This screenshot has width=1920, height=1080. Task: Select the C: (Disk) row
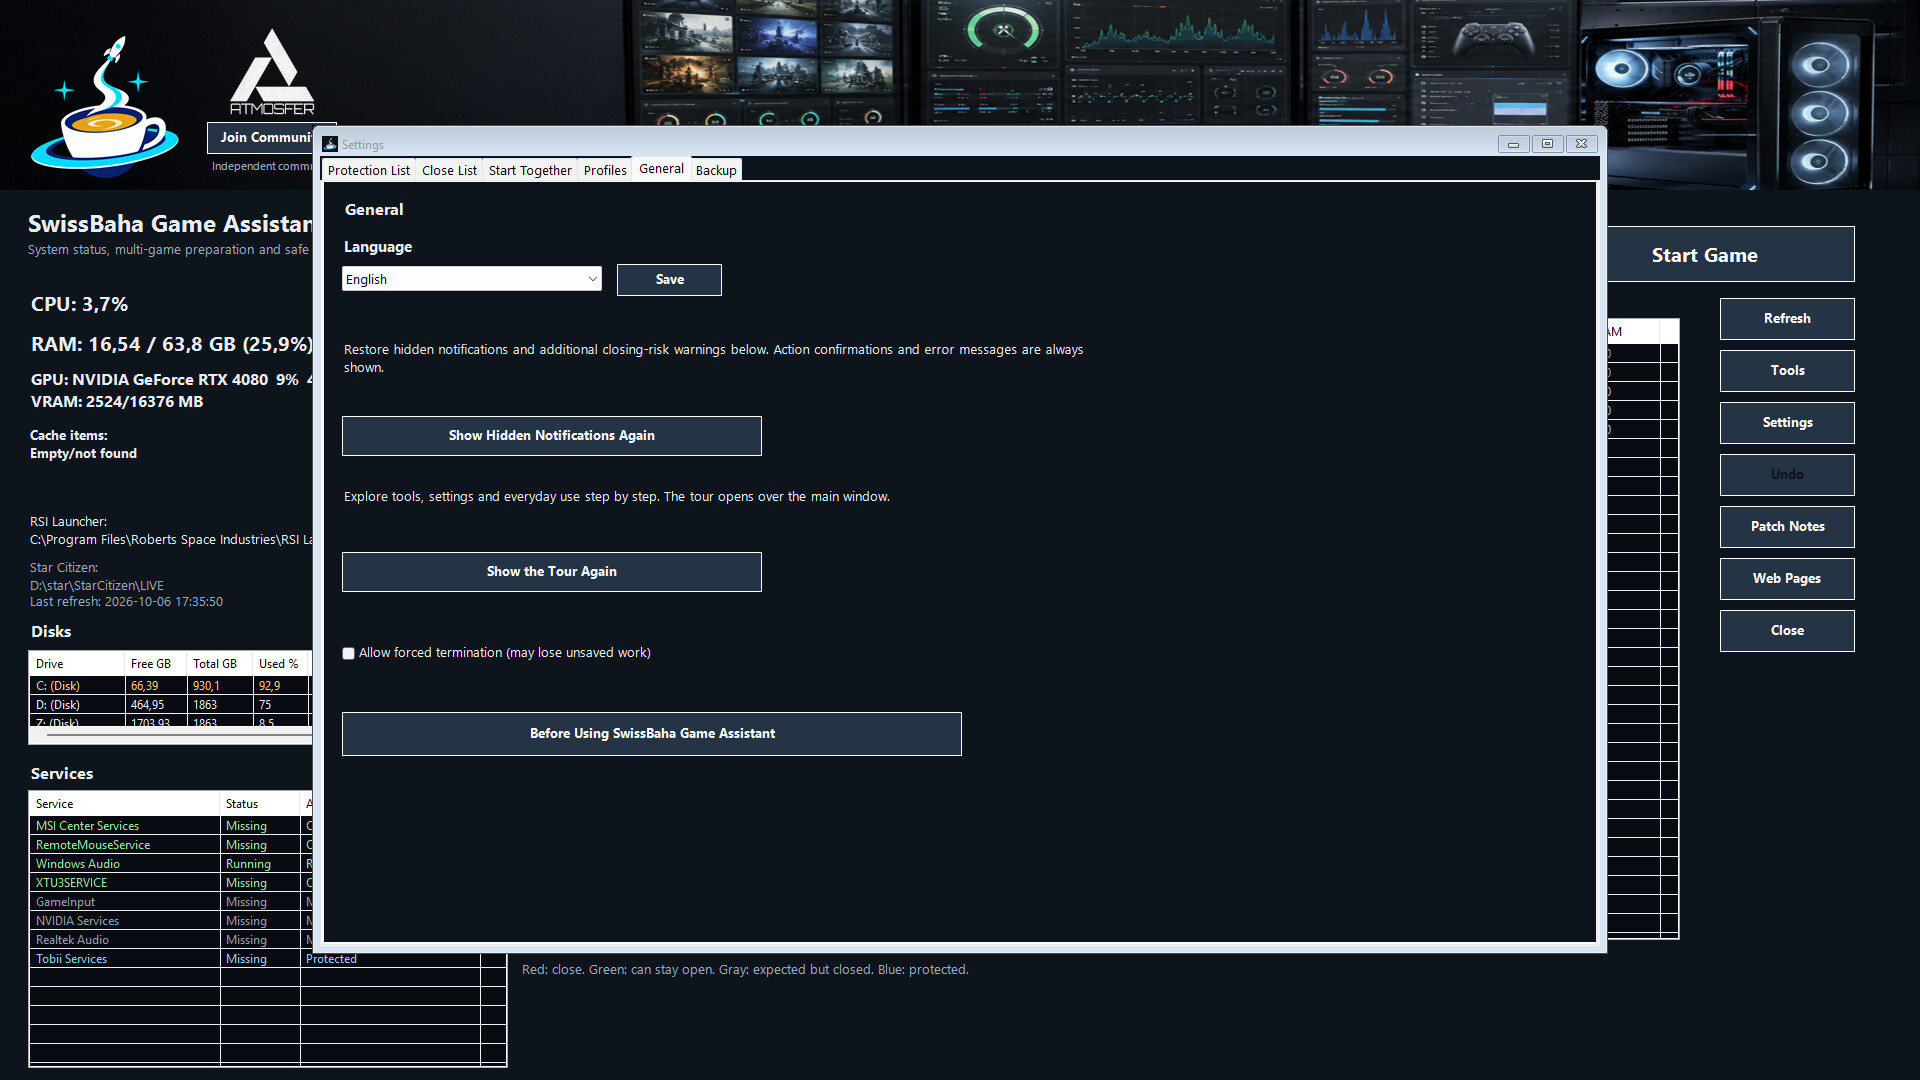tap(170, 686)
